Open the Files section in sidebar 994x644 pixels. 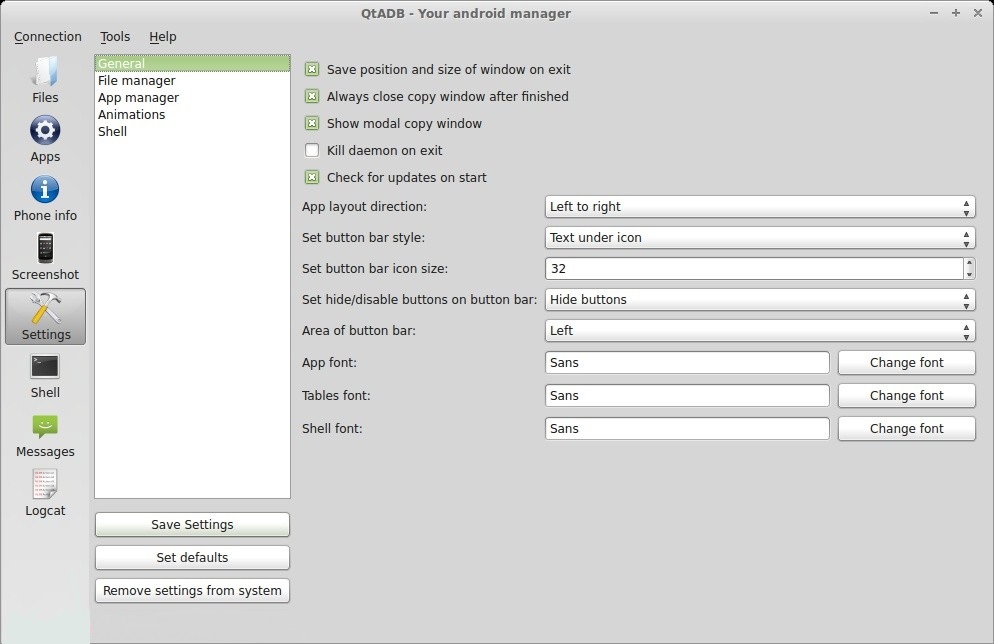45,80
